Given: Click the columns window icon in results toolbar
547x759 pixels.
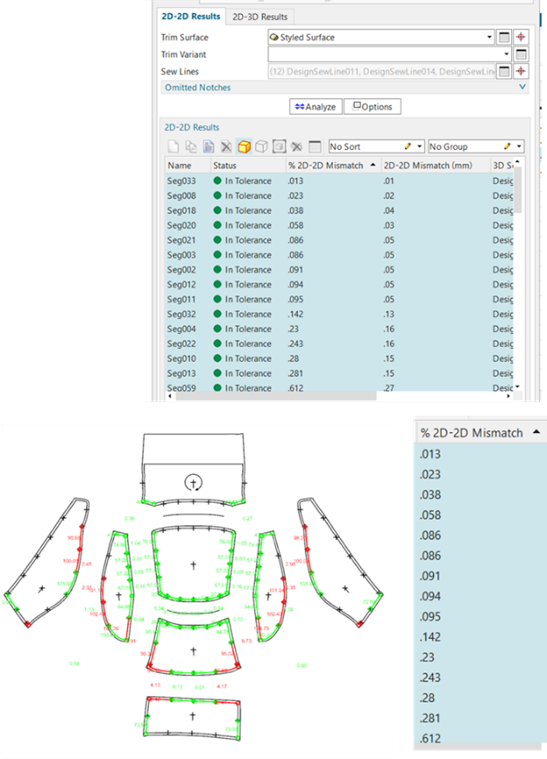Looking at the screenshot, I should (315, 146).
